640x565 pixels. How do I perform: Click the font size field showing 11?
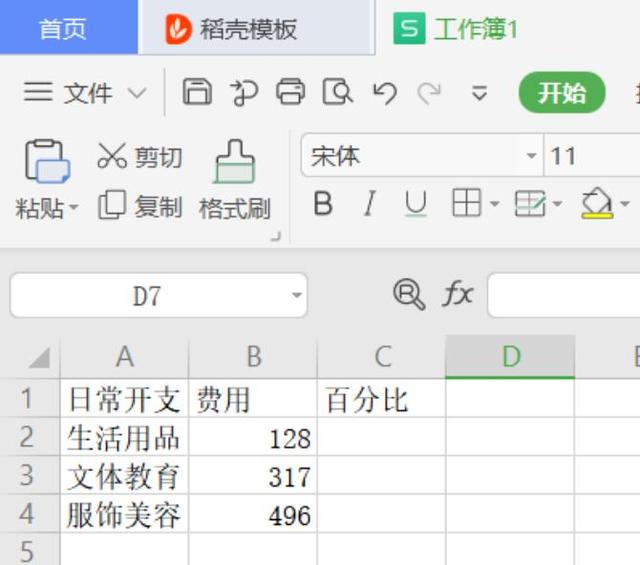click(592, 156)
